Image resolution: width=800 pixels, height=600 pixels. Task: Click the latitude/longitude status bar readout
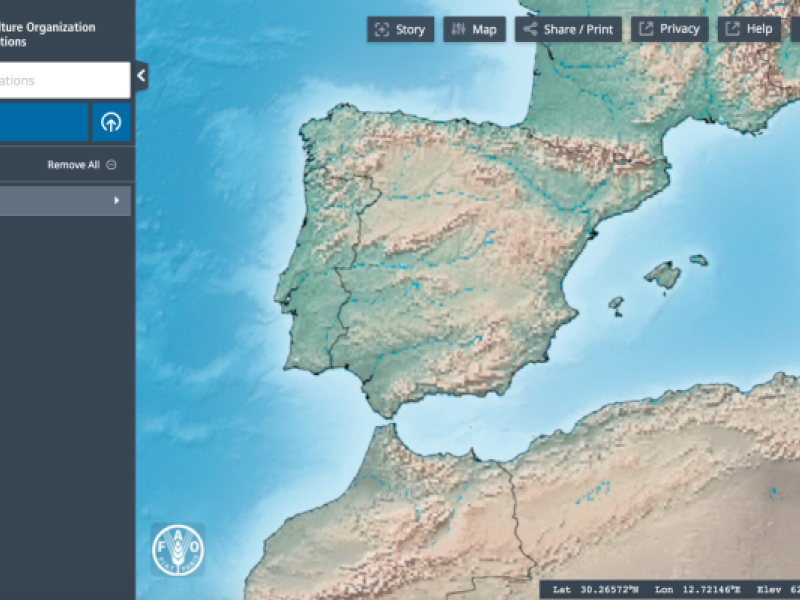point(669,590)
